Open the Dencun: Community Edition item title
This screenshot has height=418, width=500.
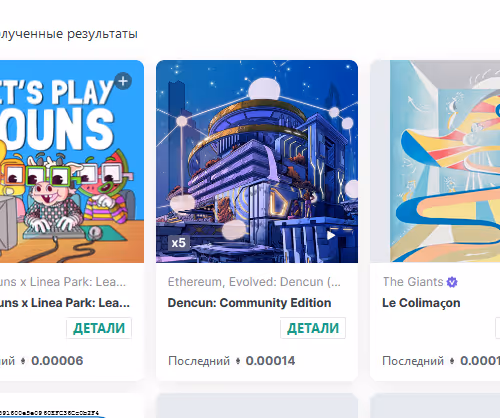(x=249, y=303)
